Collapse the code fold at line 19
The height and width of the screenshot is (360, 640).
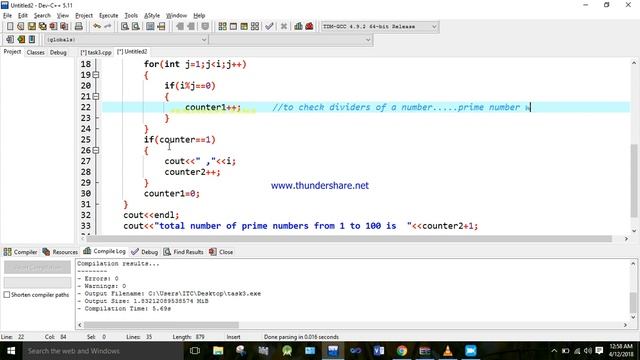(x=96, y=75)
